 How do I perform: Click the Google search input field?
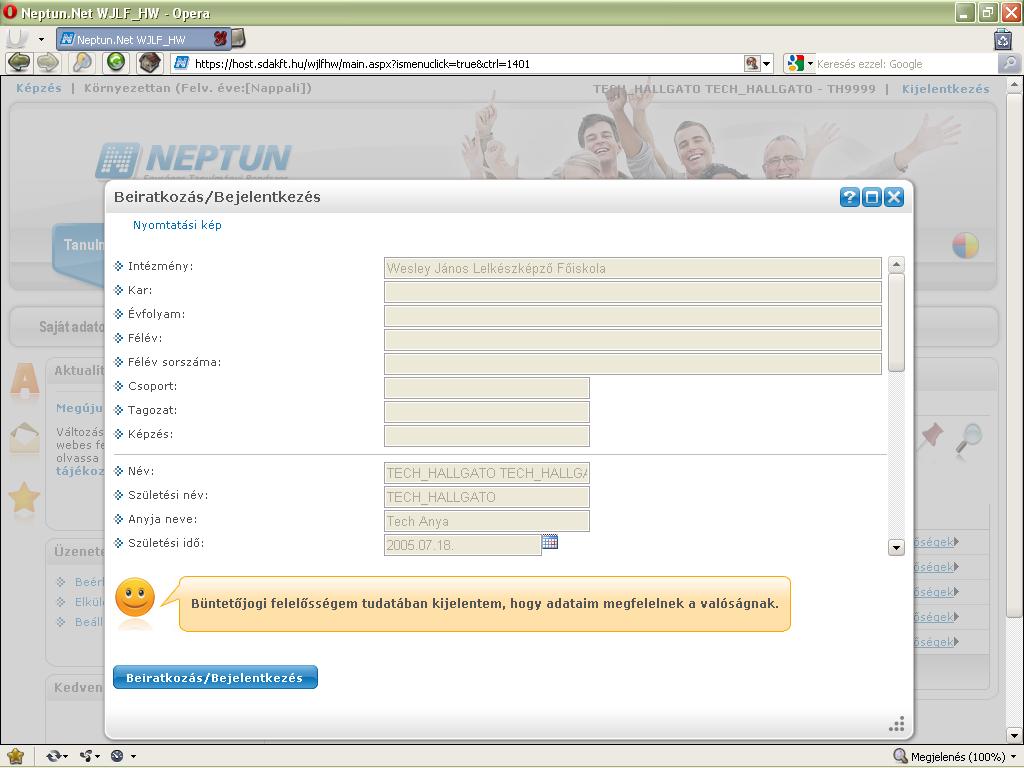[x=906, y=64]
